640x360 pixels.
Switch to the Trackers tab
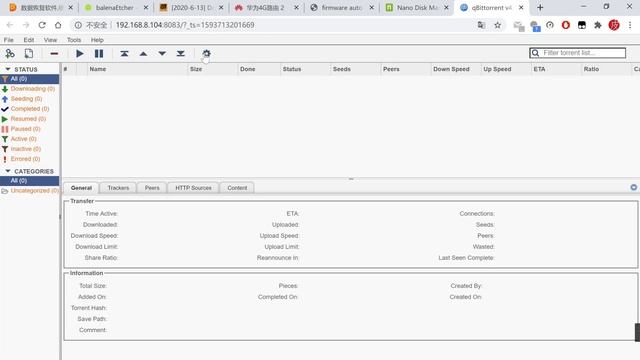coord(118,188)
